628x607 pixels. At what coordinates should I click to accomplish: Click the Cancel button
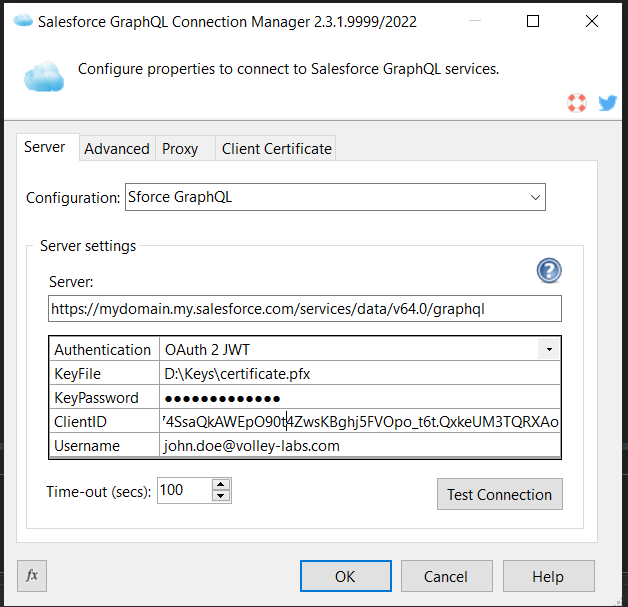pyautogui.click(x=446, y=576)
